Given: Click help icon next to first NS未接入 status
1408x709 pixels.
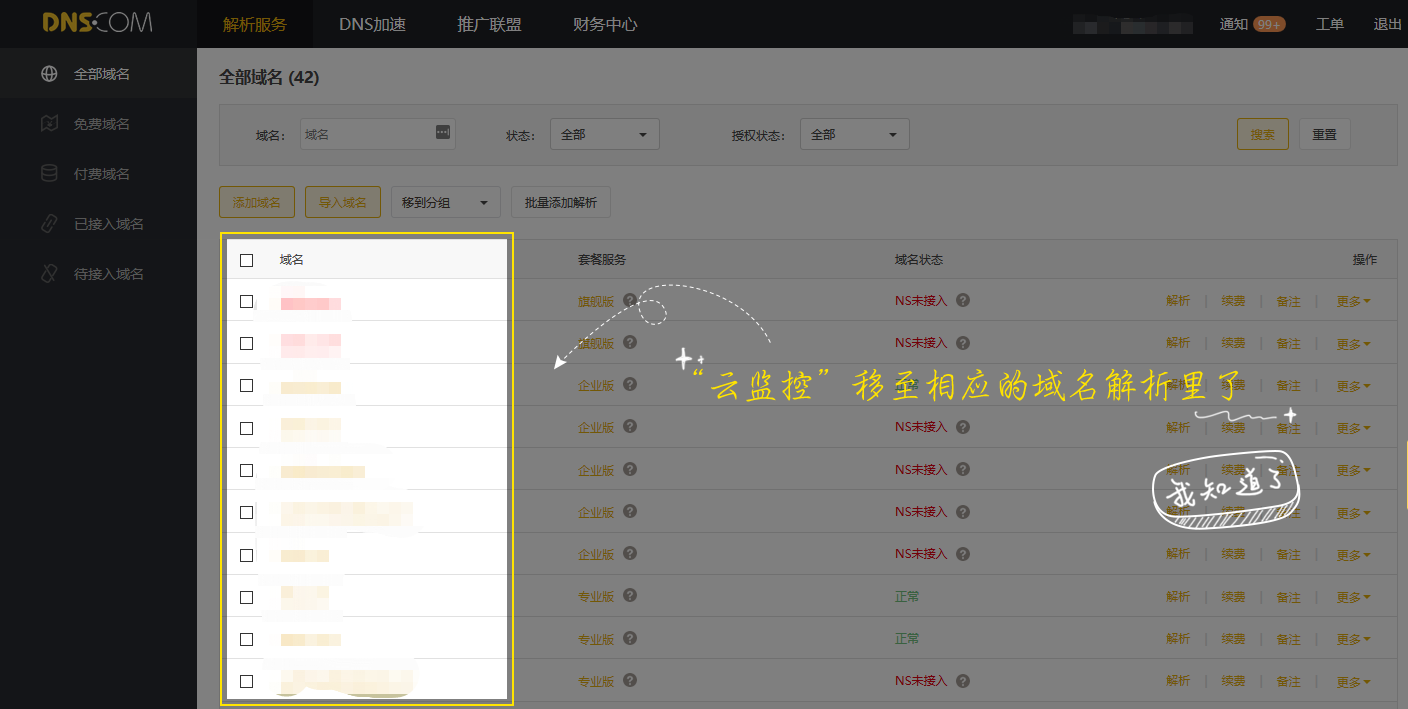Looking at the screenshot, I should pyautogui.click(x=962, y=300).
